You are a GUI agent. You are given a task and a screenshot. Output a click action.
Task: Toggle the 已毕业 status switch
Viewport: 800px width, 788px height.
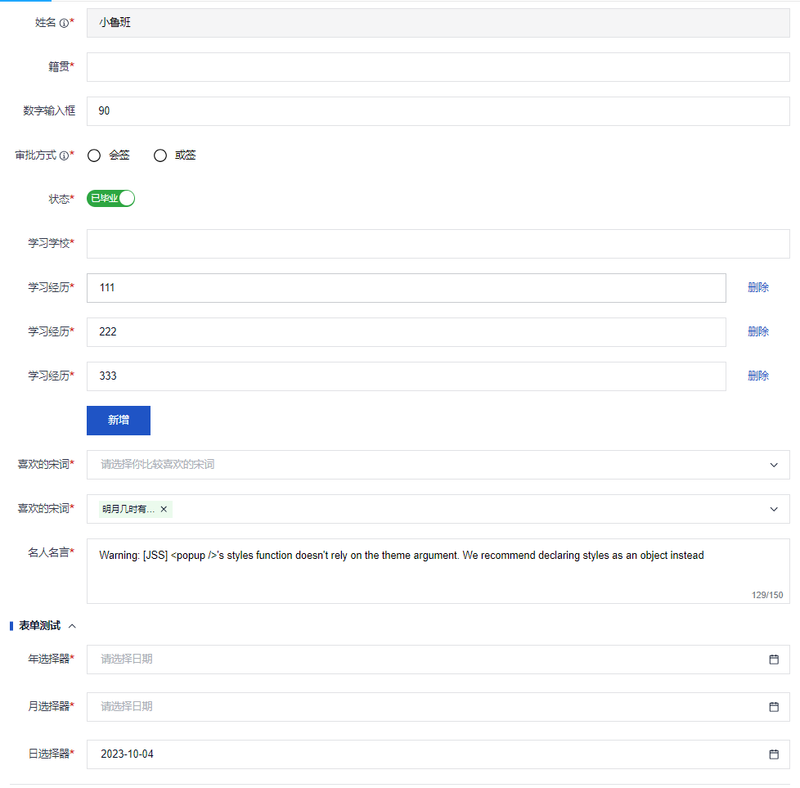point(111,199)
